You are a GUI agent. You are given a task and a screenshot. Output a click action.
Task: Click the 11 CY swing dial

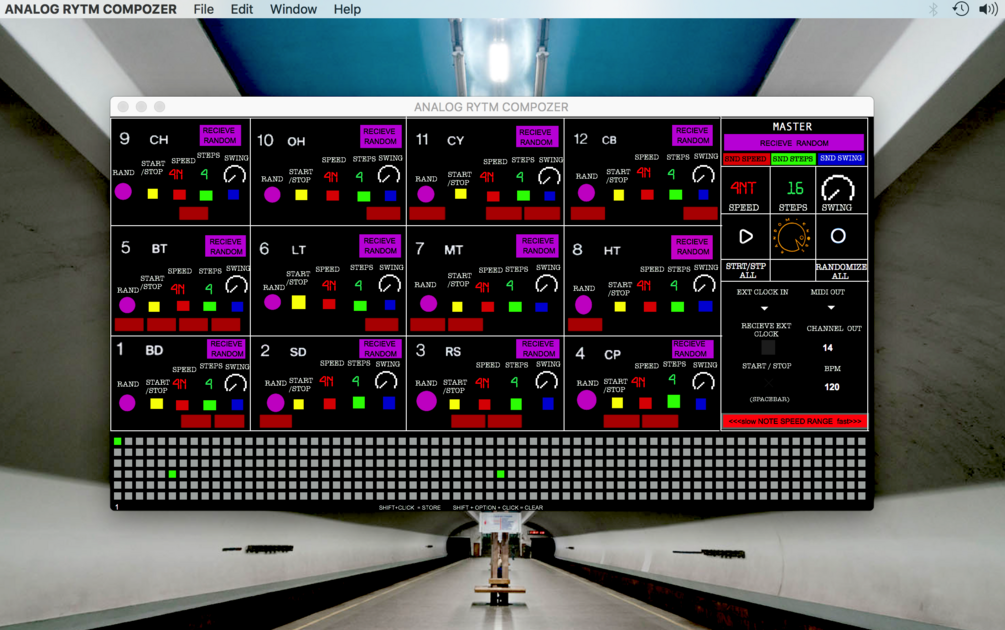click(x=549, y=176)
